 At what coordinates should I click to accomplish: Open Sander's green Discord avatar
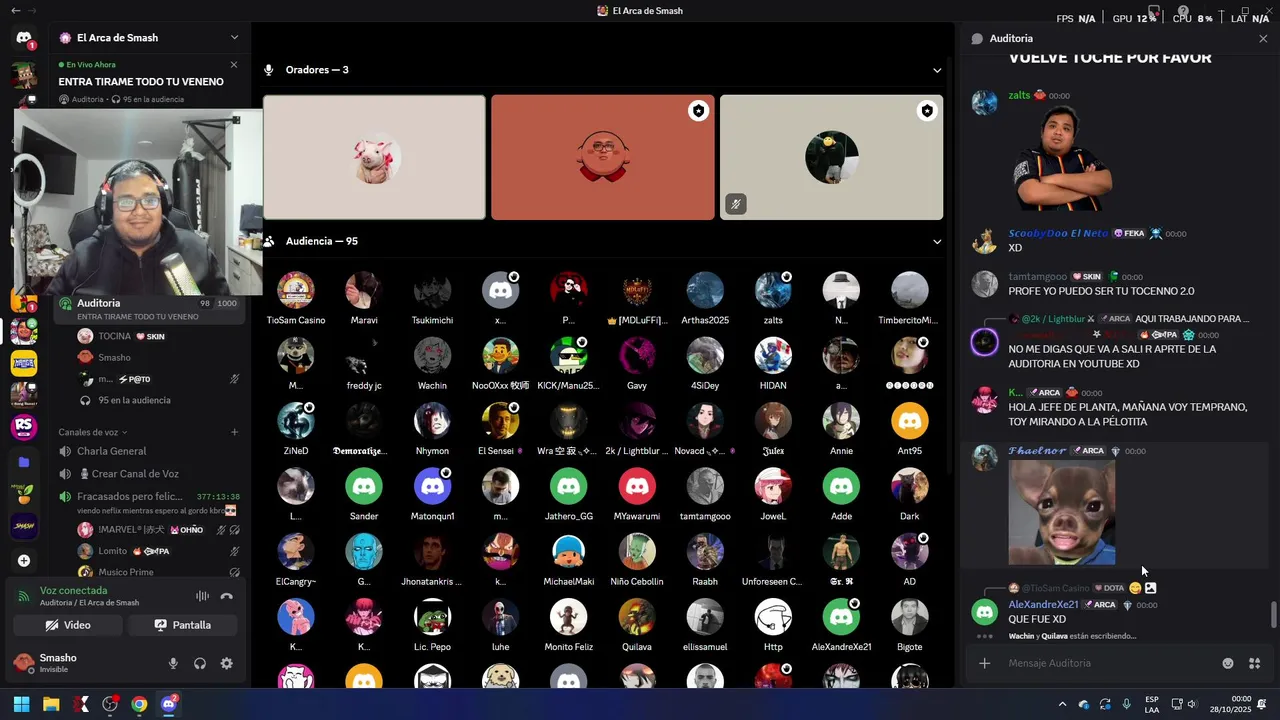[x=364, y=486]
